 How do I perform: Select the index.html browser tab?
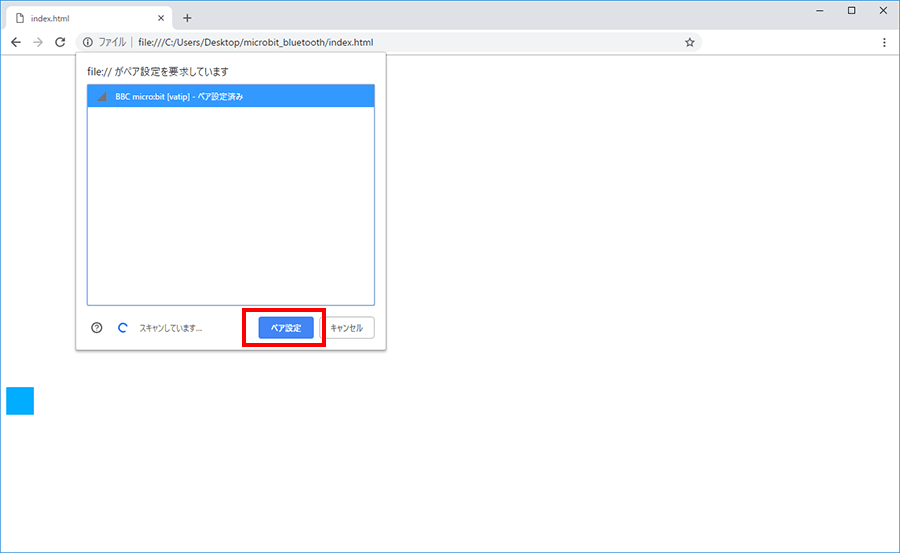[89, 18]
